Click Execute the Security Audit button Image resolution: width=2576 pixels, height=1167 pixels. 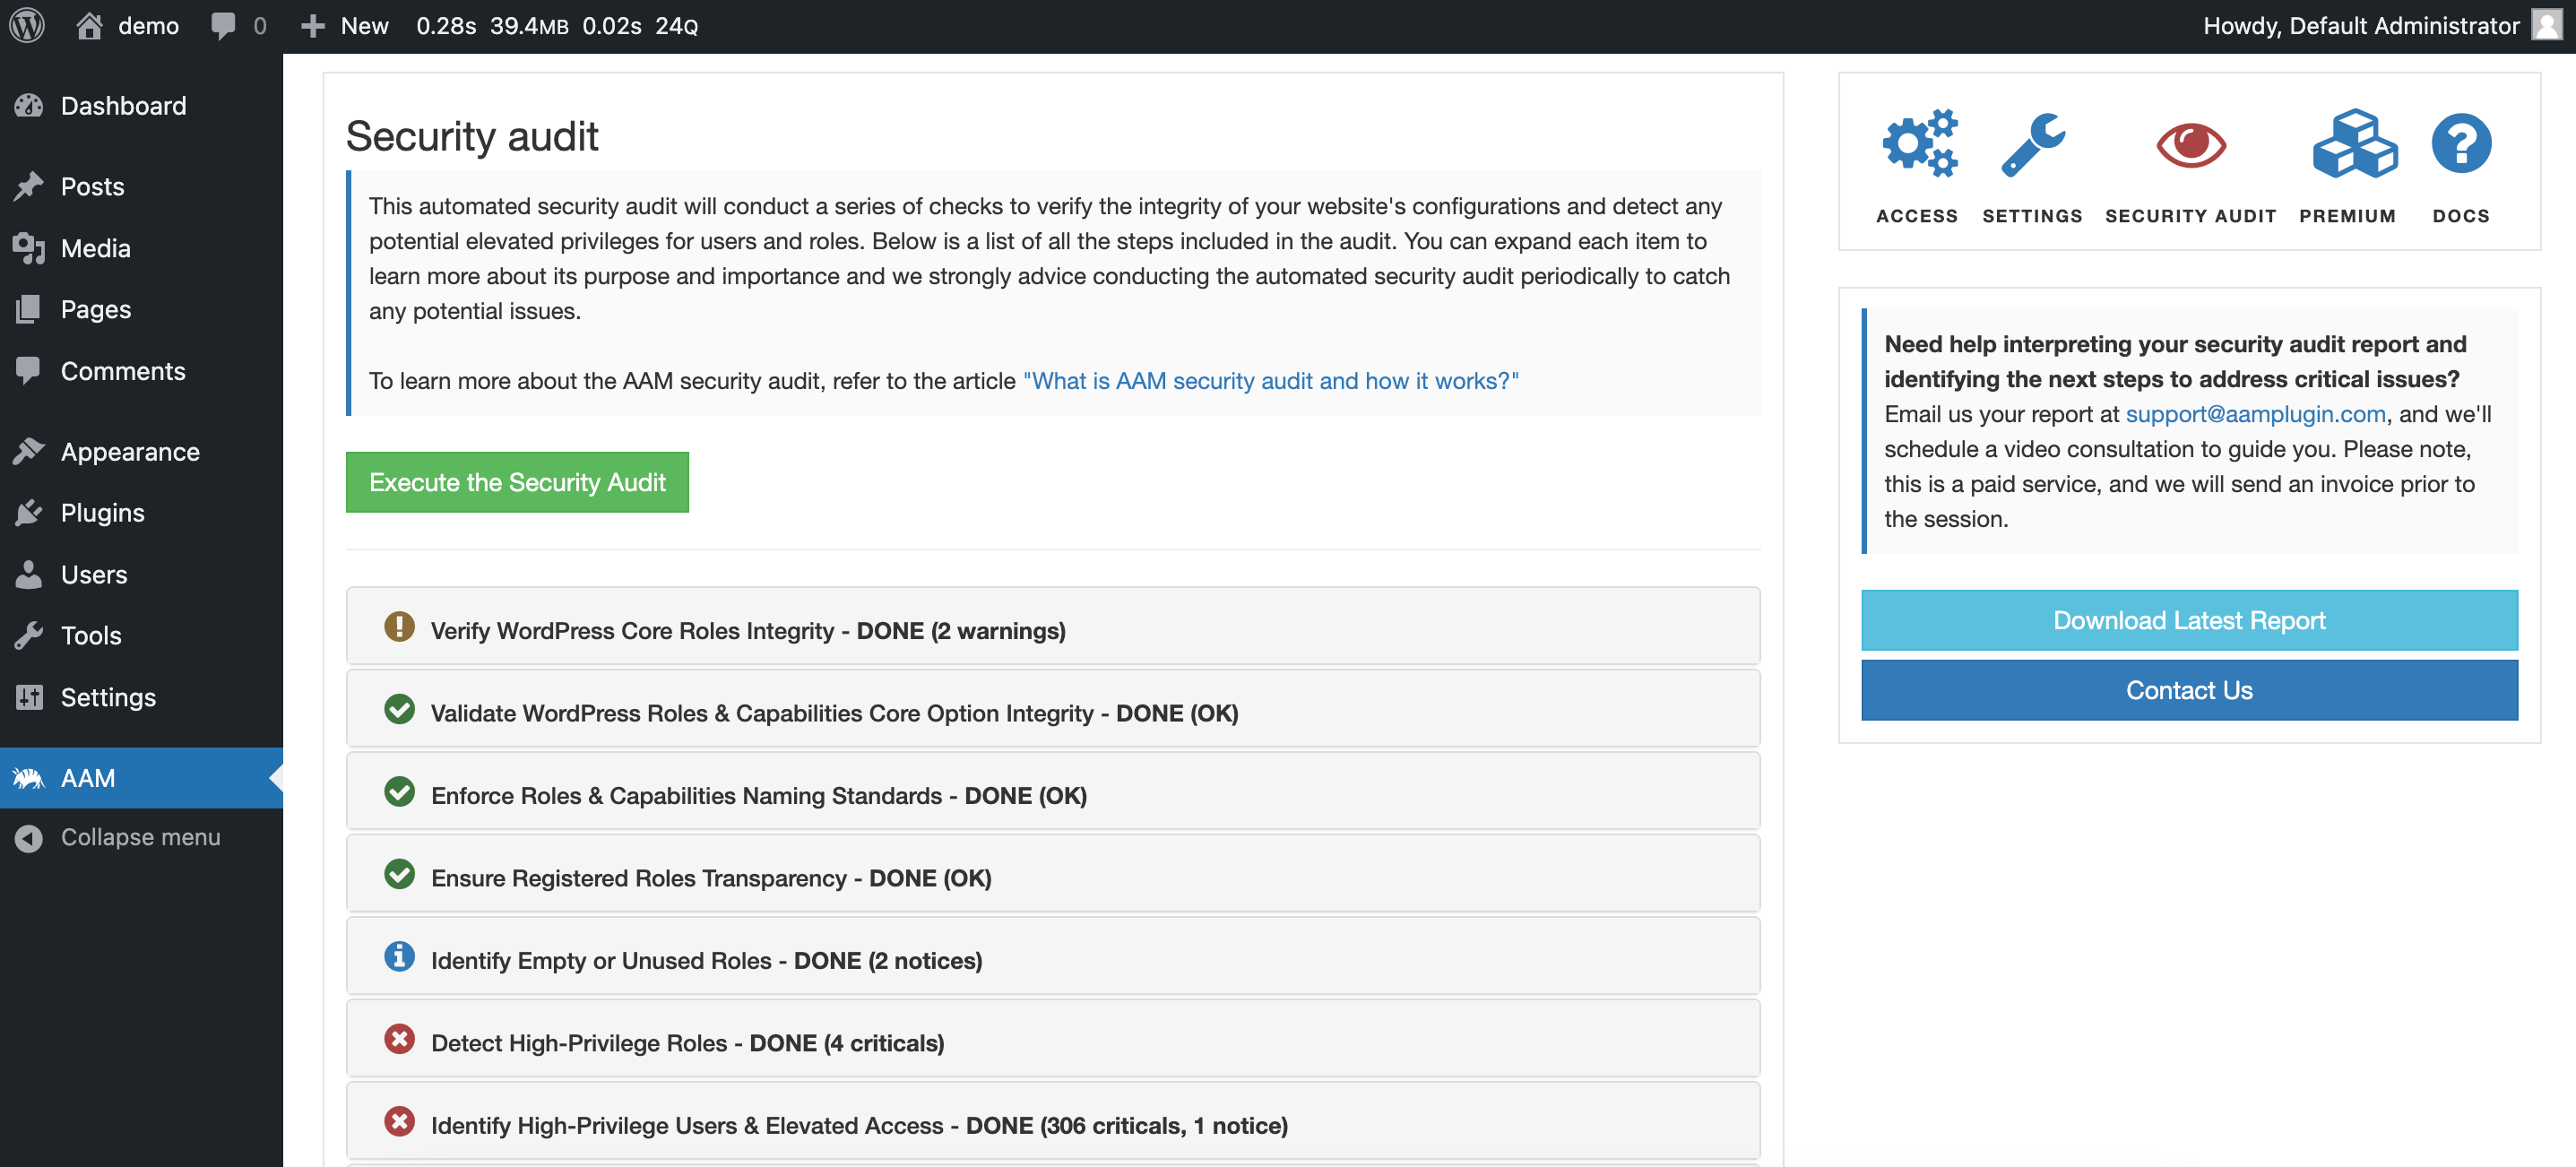click(517, 481)
